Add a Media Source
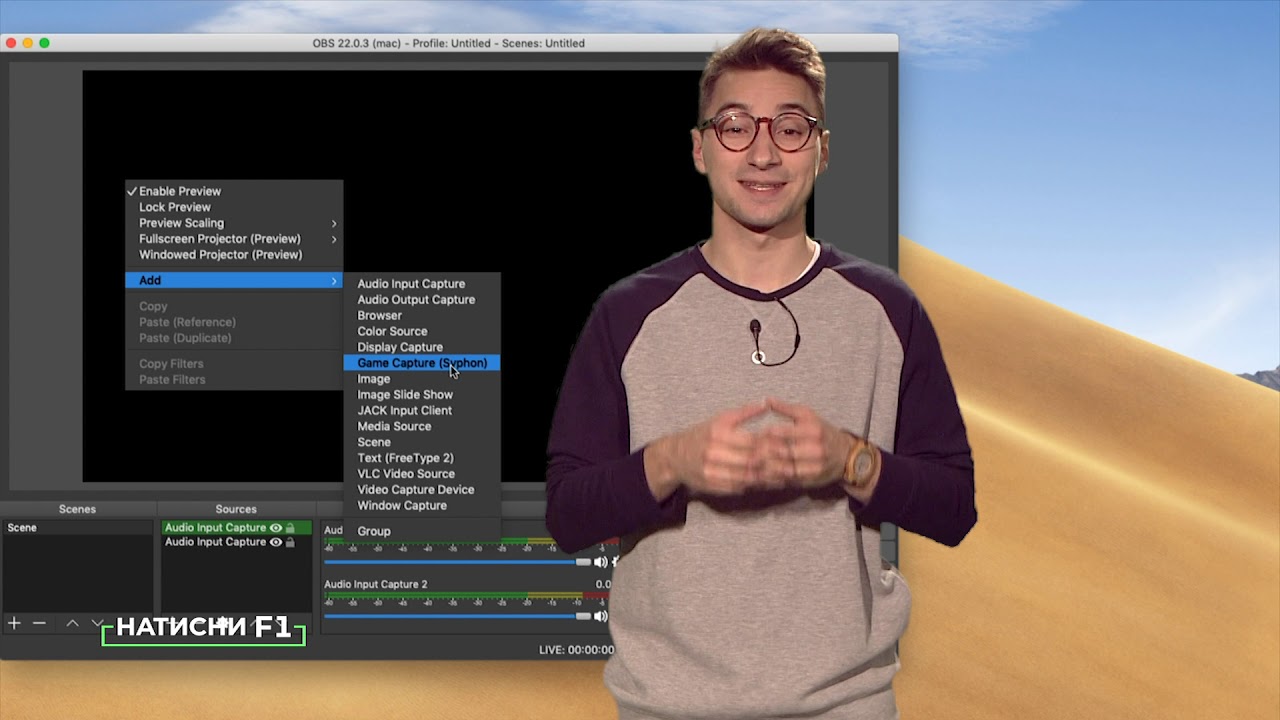 422,427
